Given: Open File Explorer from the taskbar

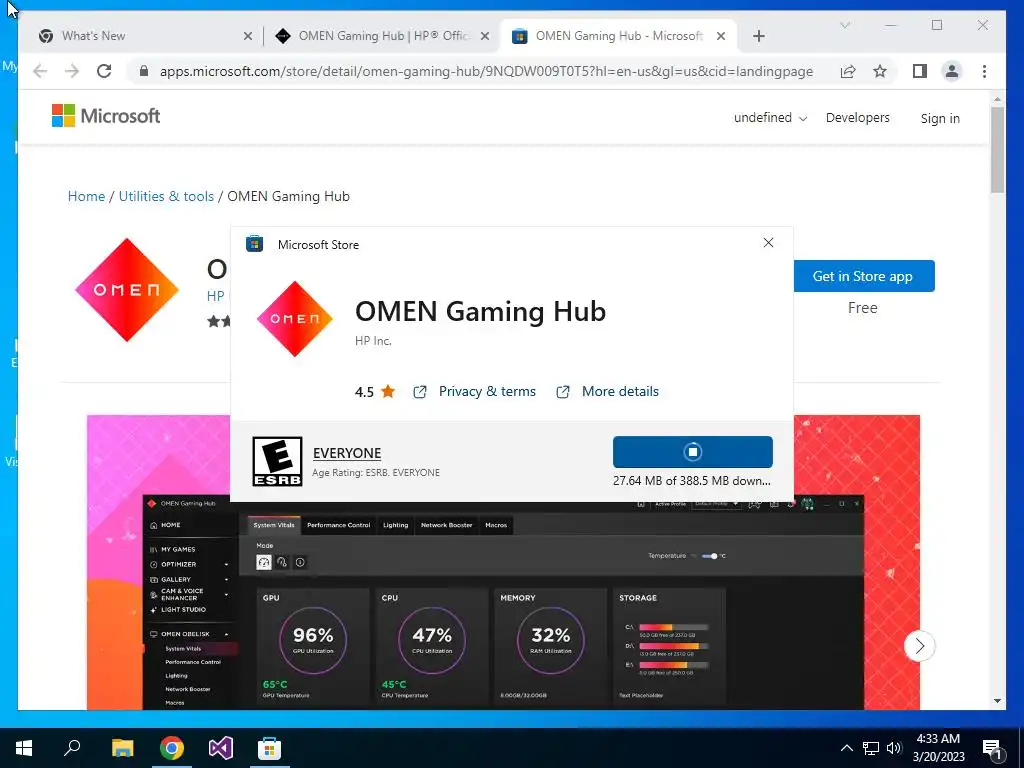Looking at the screenshot, I should pyautogui.click(x=122, y=748).
